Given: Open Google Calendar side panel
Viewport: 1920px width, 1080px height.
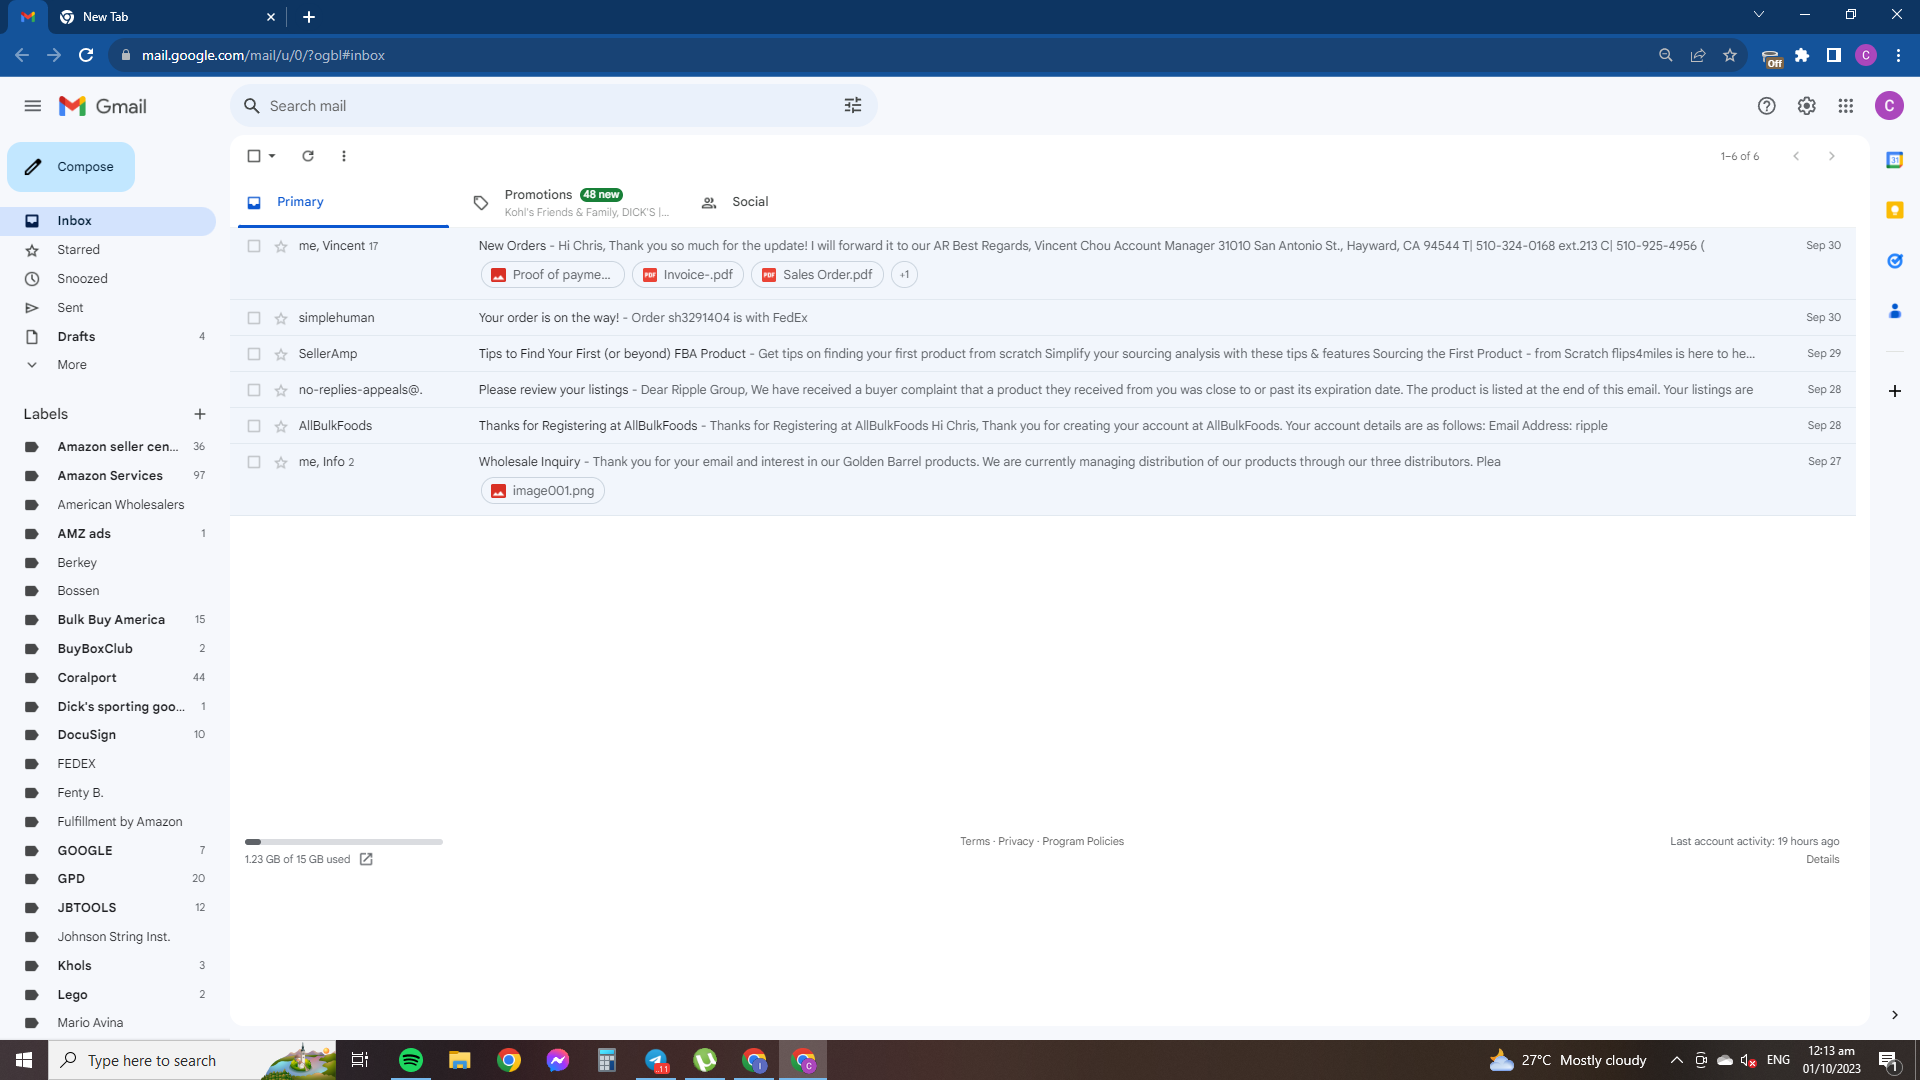Looking at the screenshot, I should coord(1895,160).
